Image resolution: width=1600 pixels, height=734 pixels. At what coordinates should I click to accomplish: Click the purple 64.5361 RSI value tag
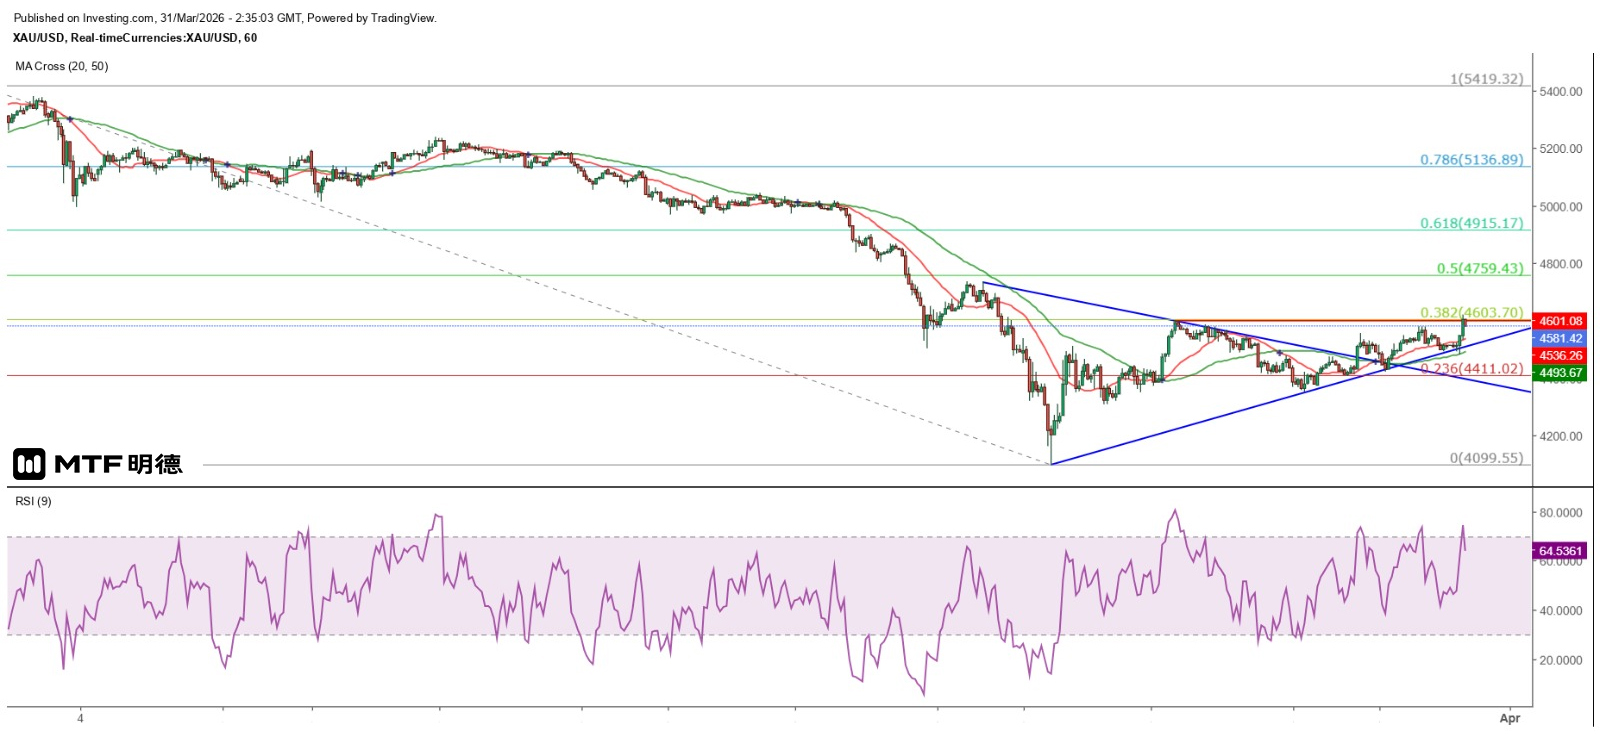point(1560,551)
